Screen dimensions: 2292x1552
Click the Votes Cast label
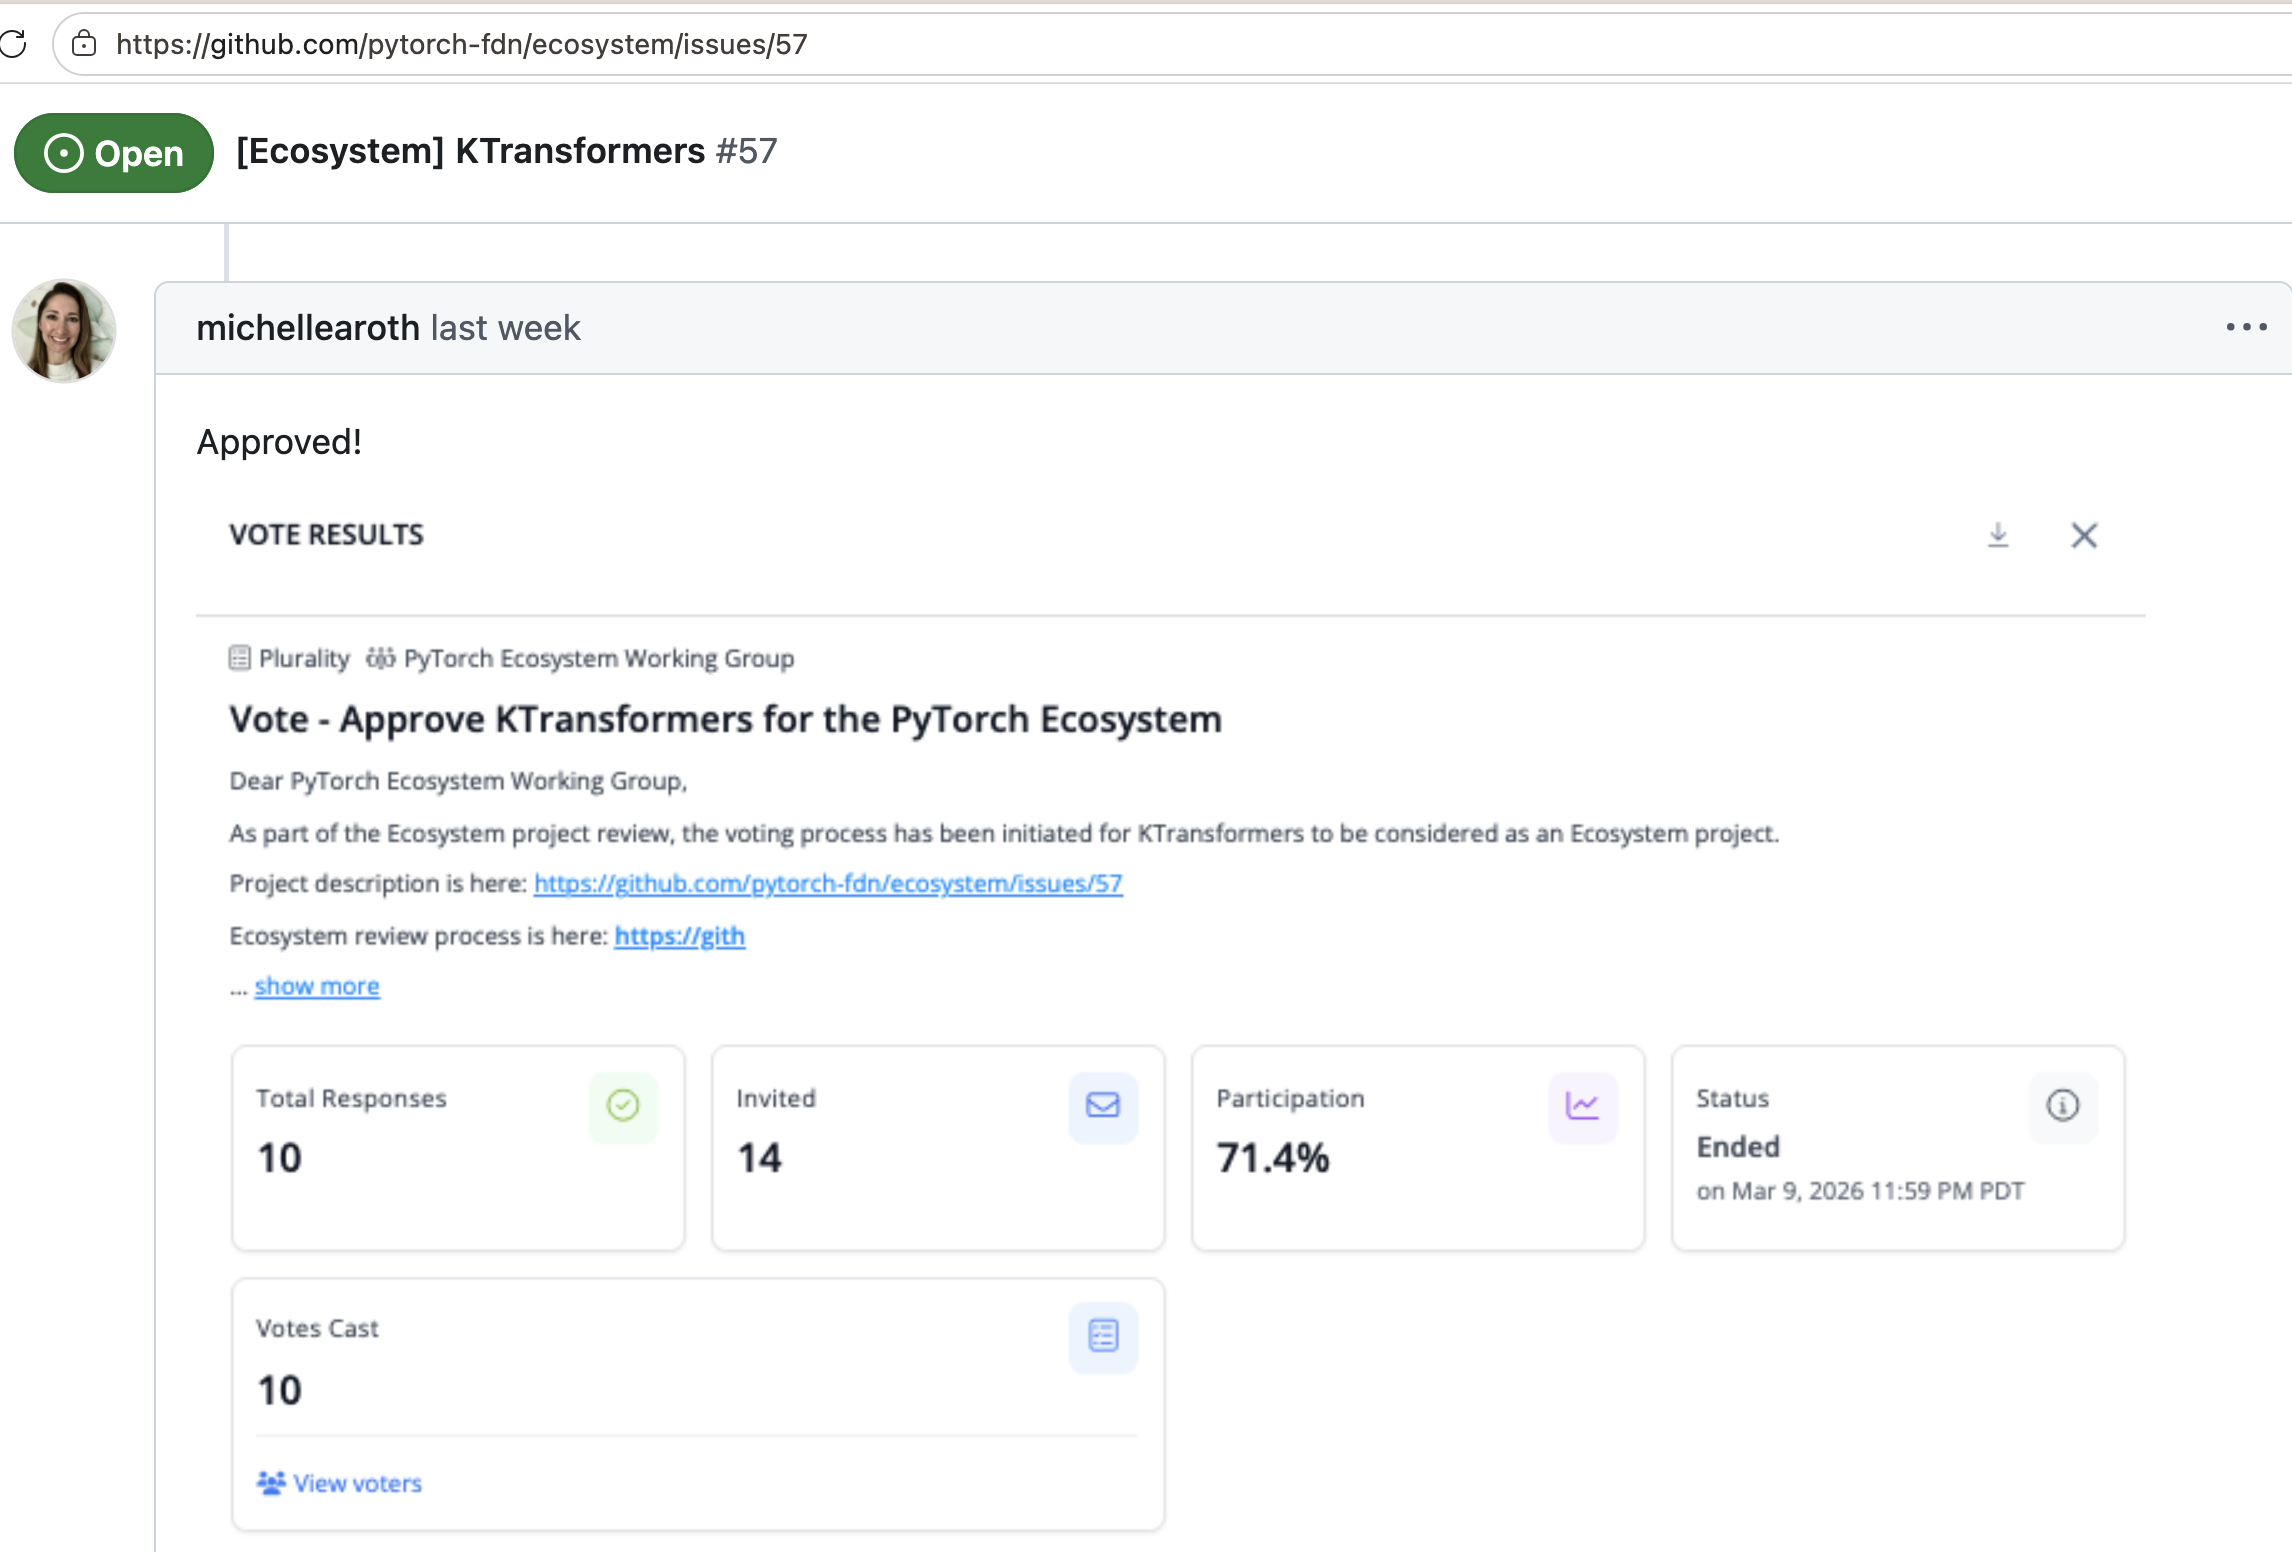(317, 1328)
